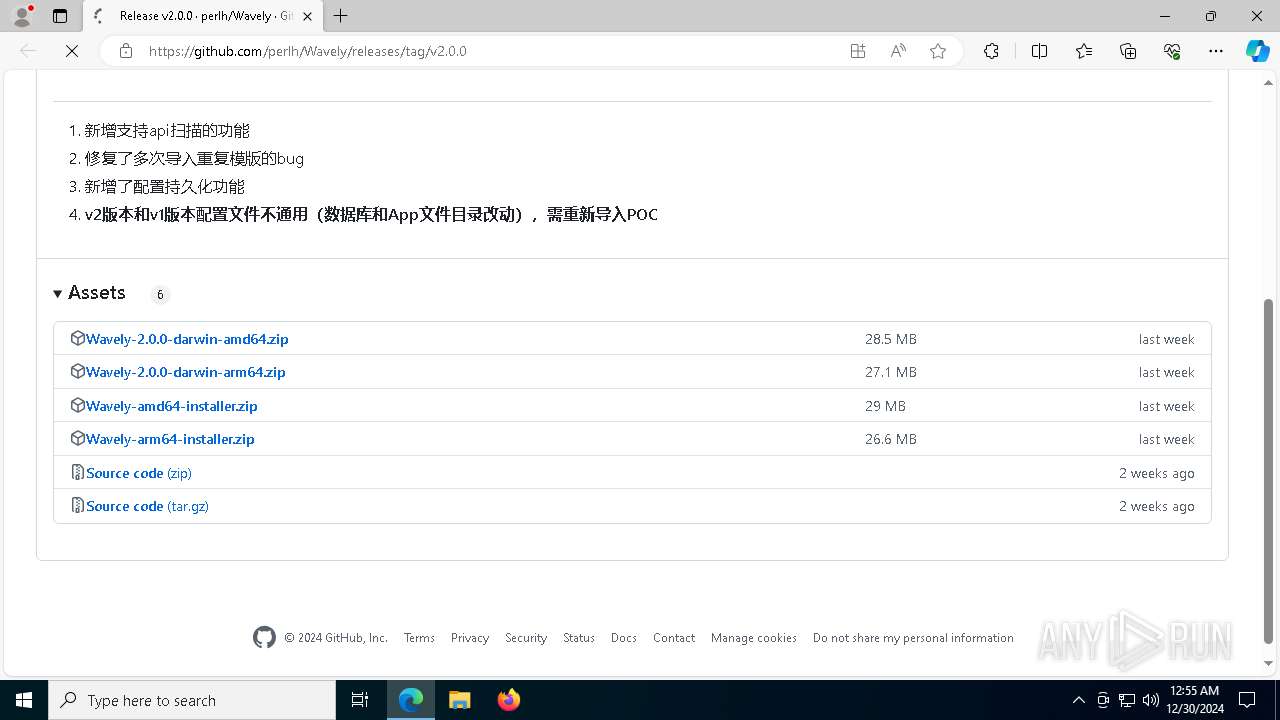Open a new browser tab
Viewport: 1280px width, 720px height.
(341, 16)
